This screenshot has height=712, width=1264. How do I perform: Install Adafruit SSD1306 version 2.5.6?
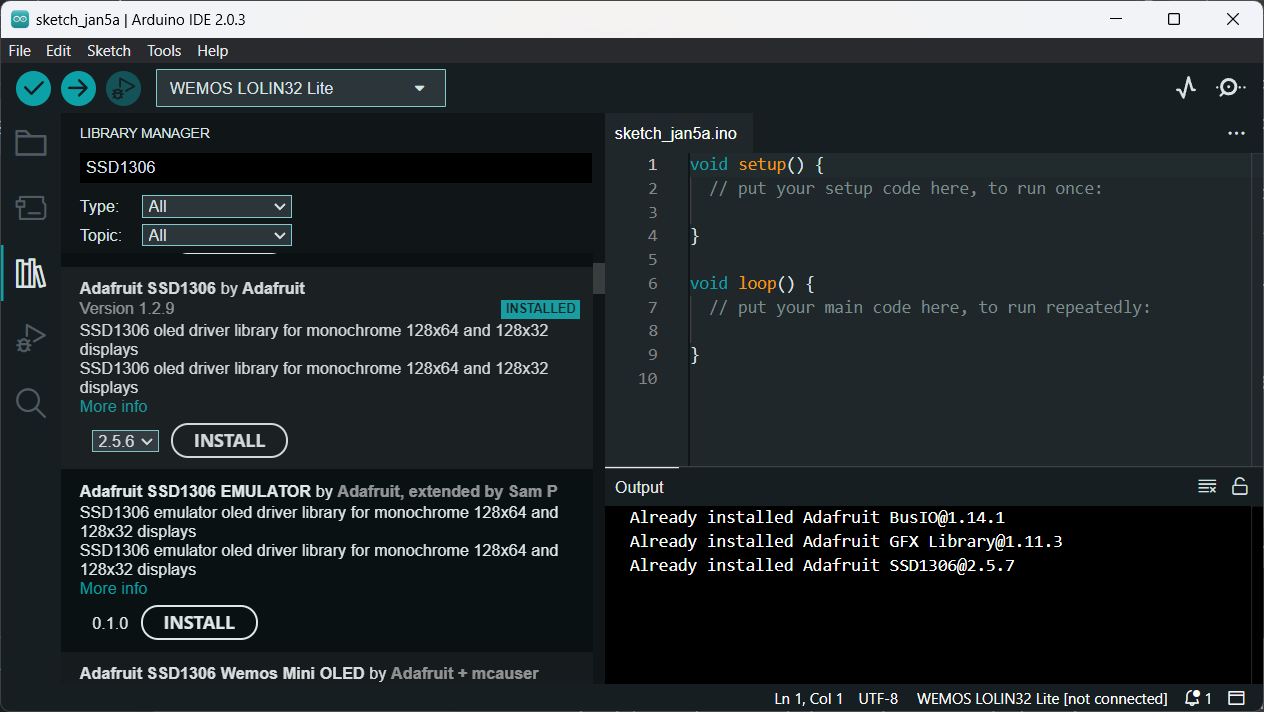click(229, 441)
